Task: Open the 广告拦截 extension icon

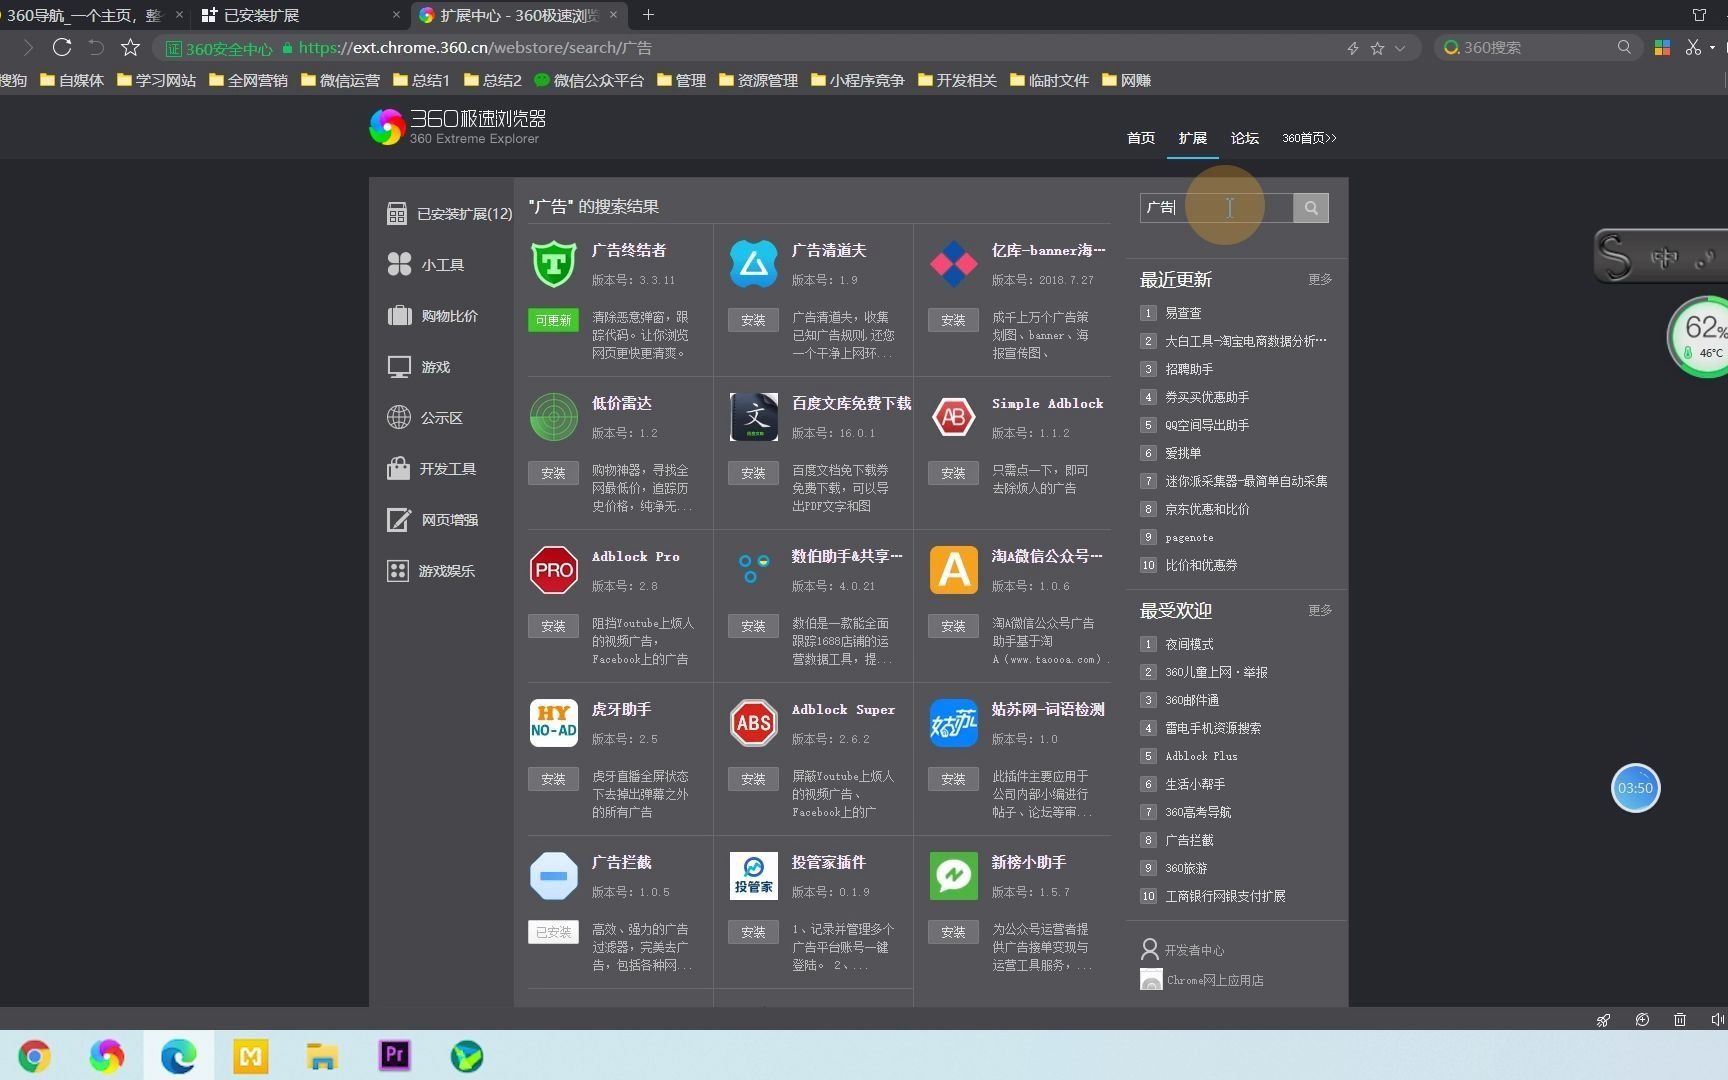Action: [x=553, y=876]
